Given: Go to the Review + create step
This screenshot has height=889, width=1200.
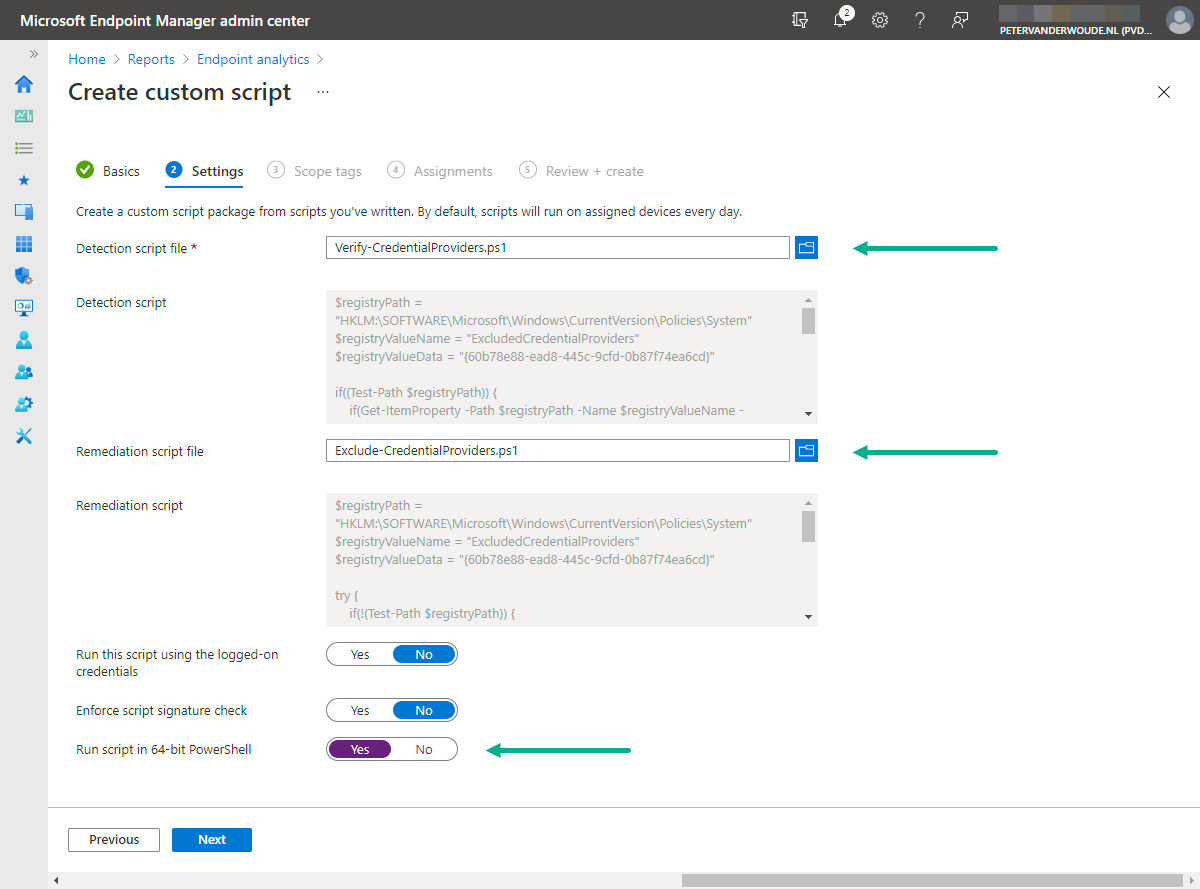Looking at the screenshot, I should [594, 171].
